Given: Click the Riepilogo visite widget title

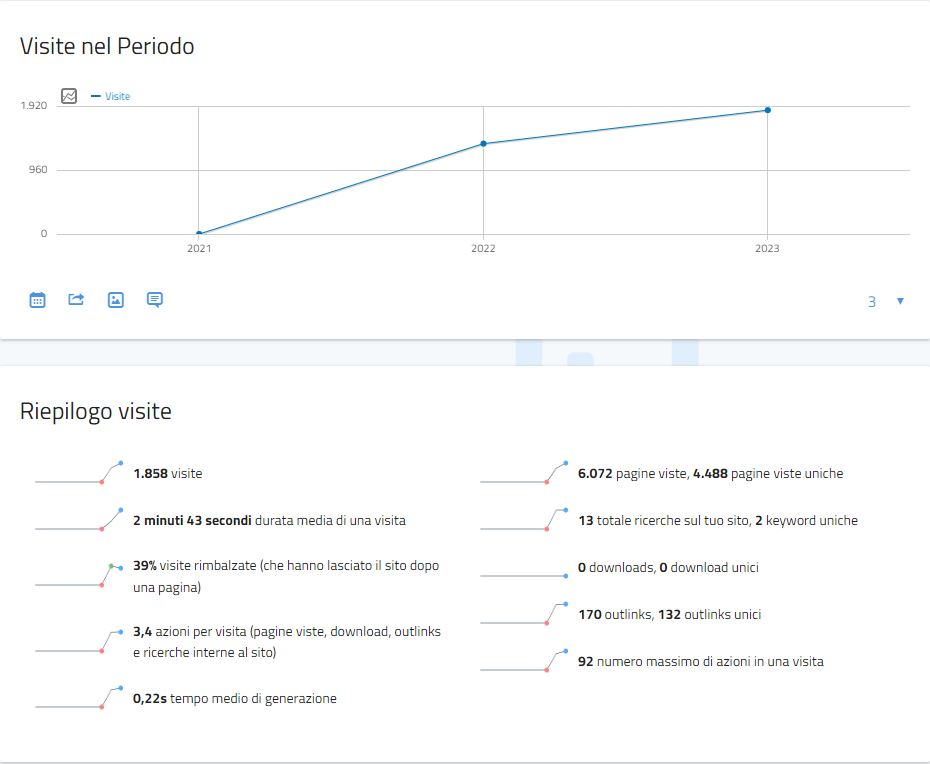Looking at the screenshot, I should click(x=96, y=411).
